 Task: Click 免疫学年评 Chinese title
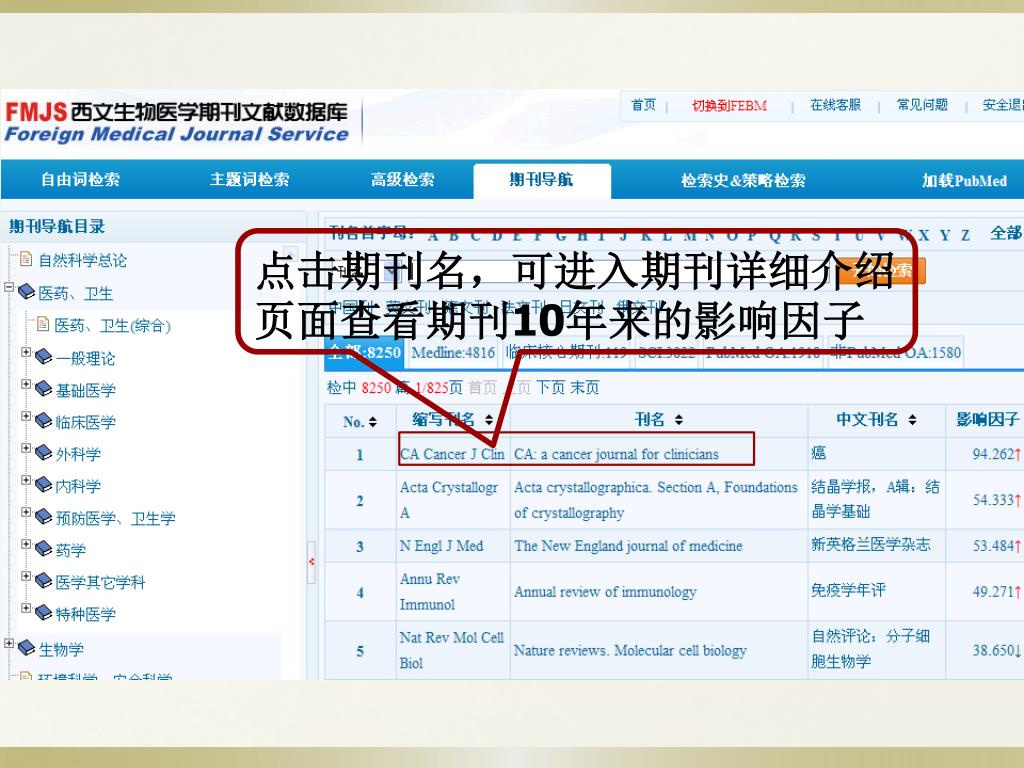point(848,590)
